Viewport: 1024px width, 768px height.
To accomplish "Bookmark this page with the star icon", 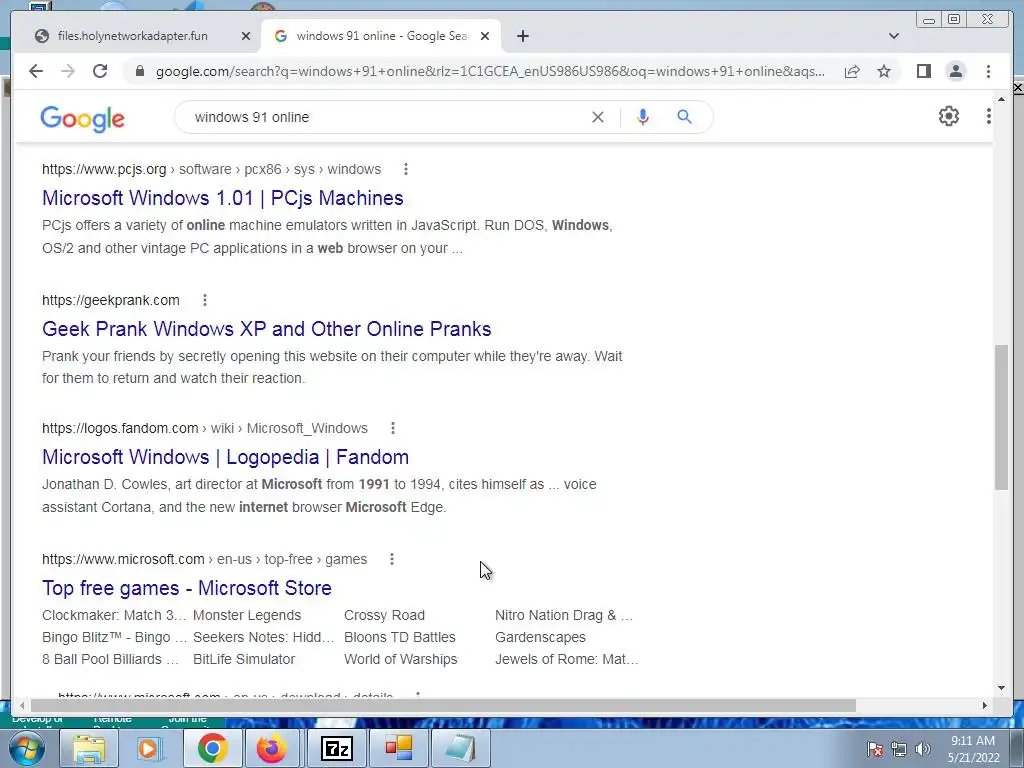I will pos(884,71).
